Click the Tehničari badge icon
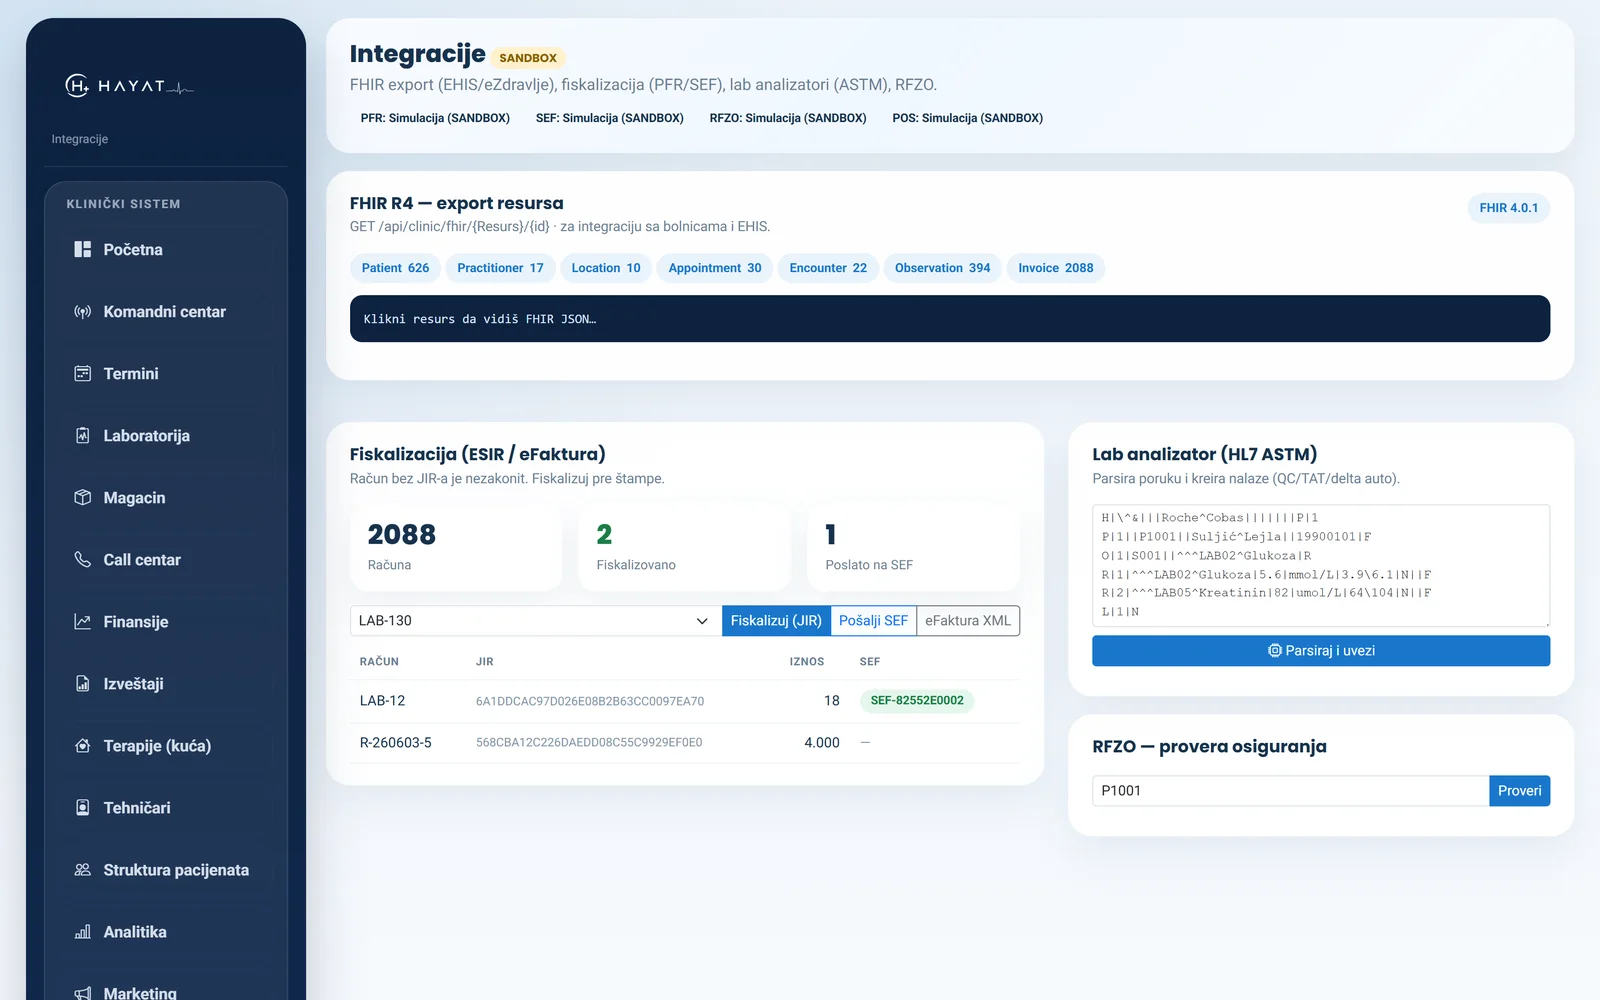 (x=83, y=807)
